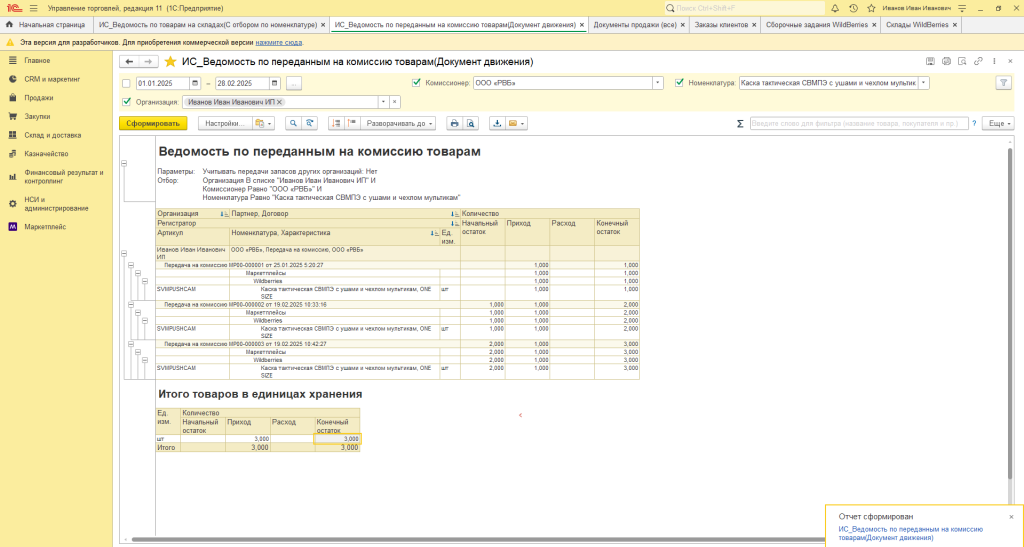Save the report with the download icon

pyautogui.click(x=497, y=123)
